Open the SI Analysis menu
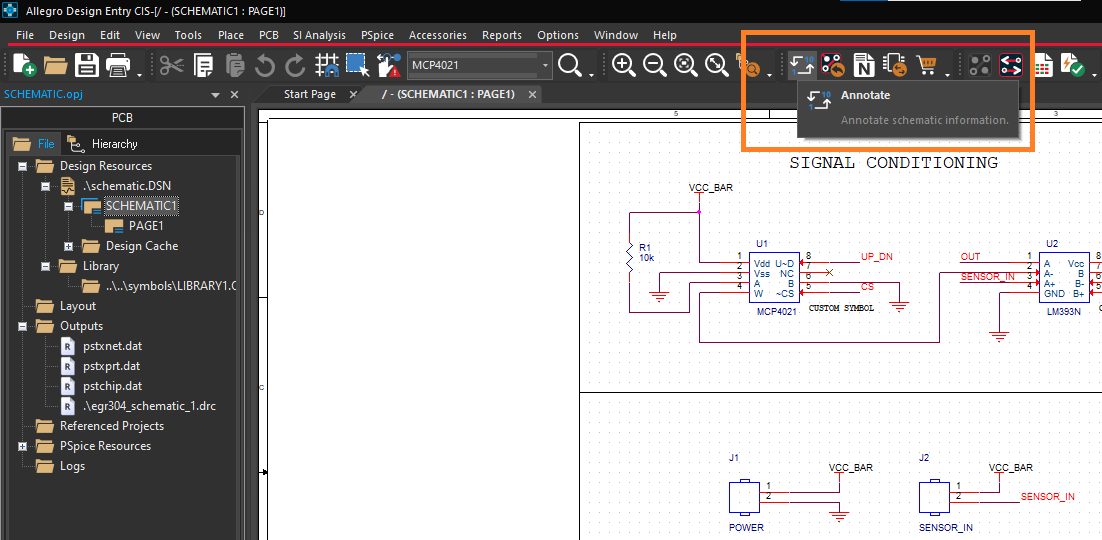 [x=319, y=35]
